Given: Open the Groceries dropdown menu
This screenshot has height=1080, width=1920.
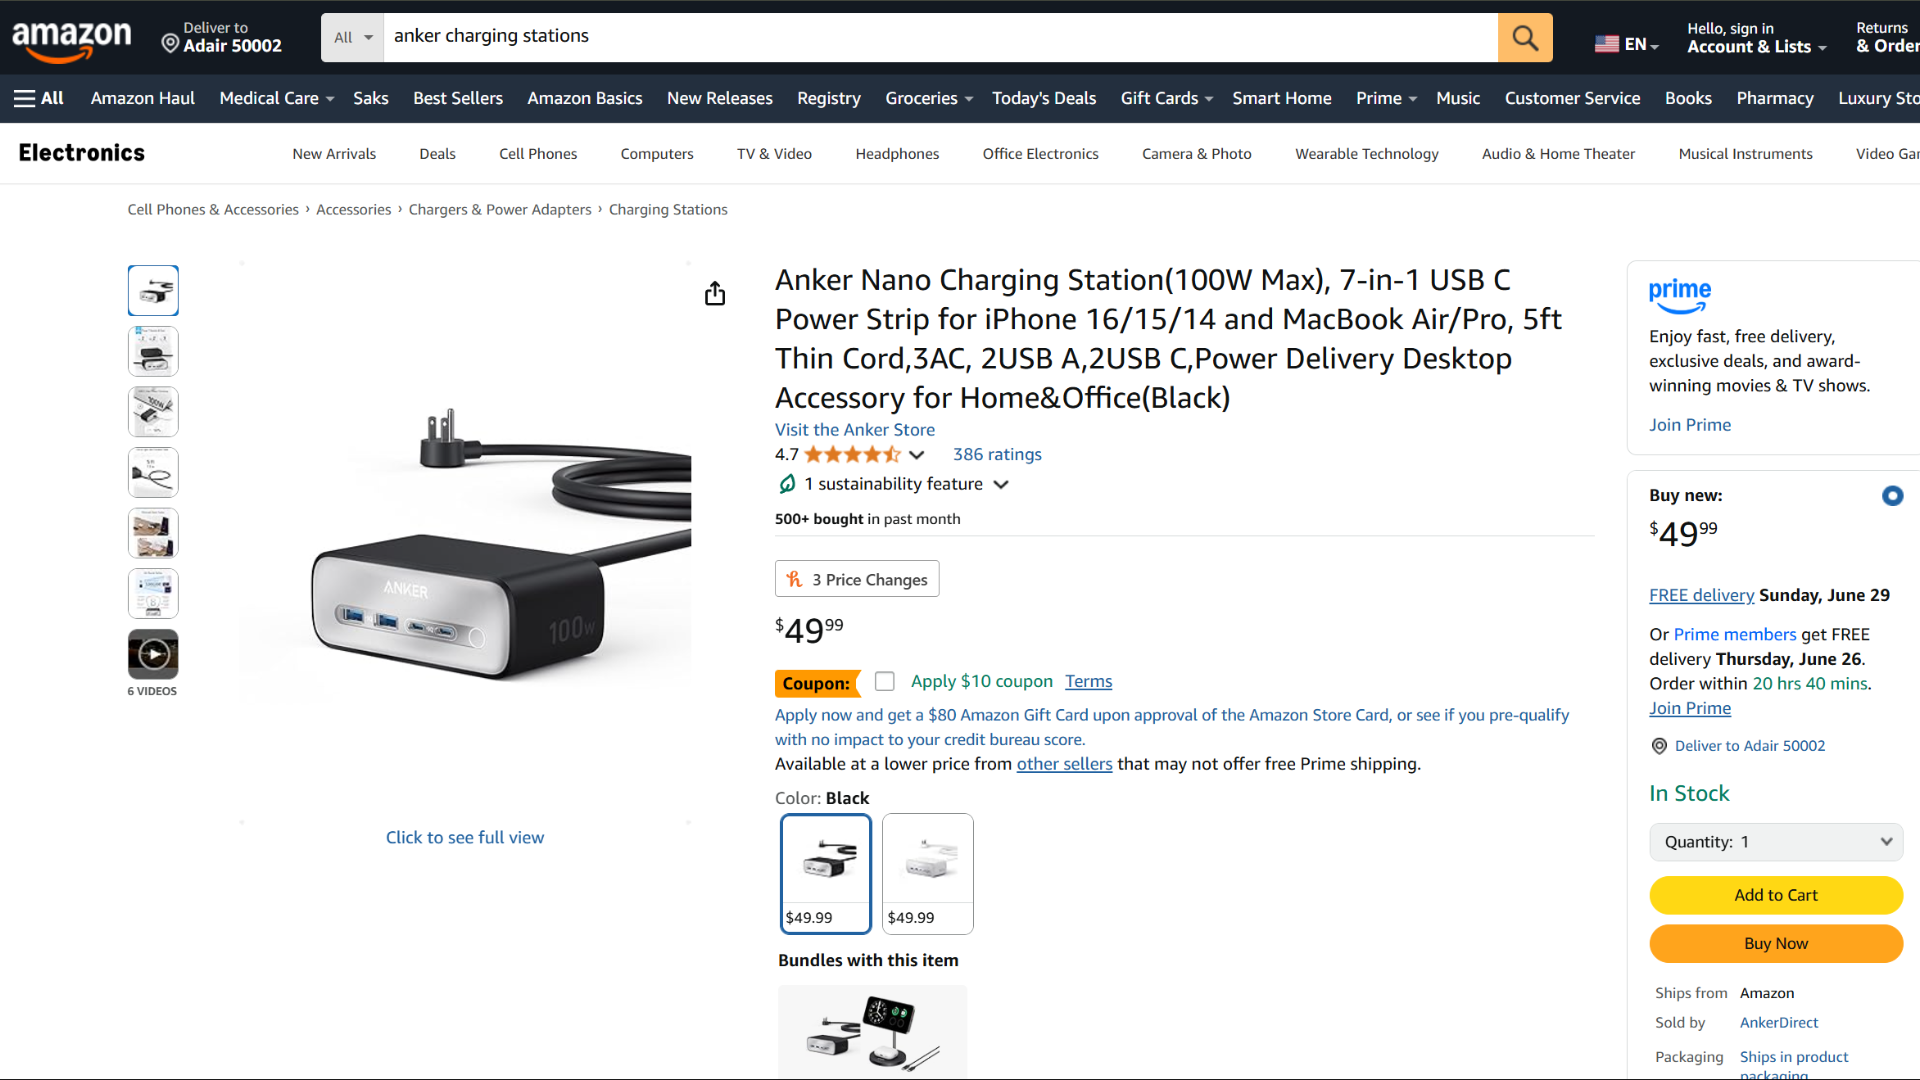Looking at the screenshot, I should pos(929,98).
